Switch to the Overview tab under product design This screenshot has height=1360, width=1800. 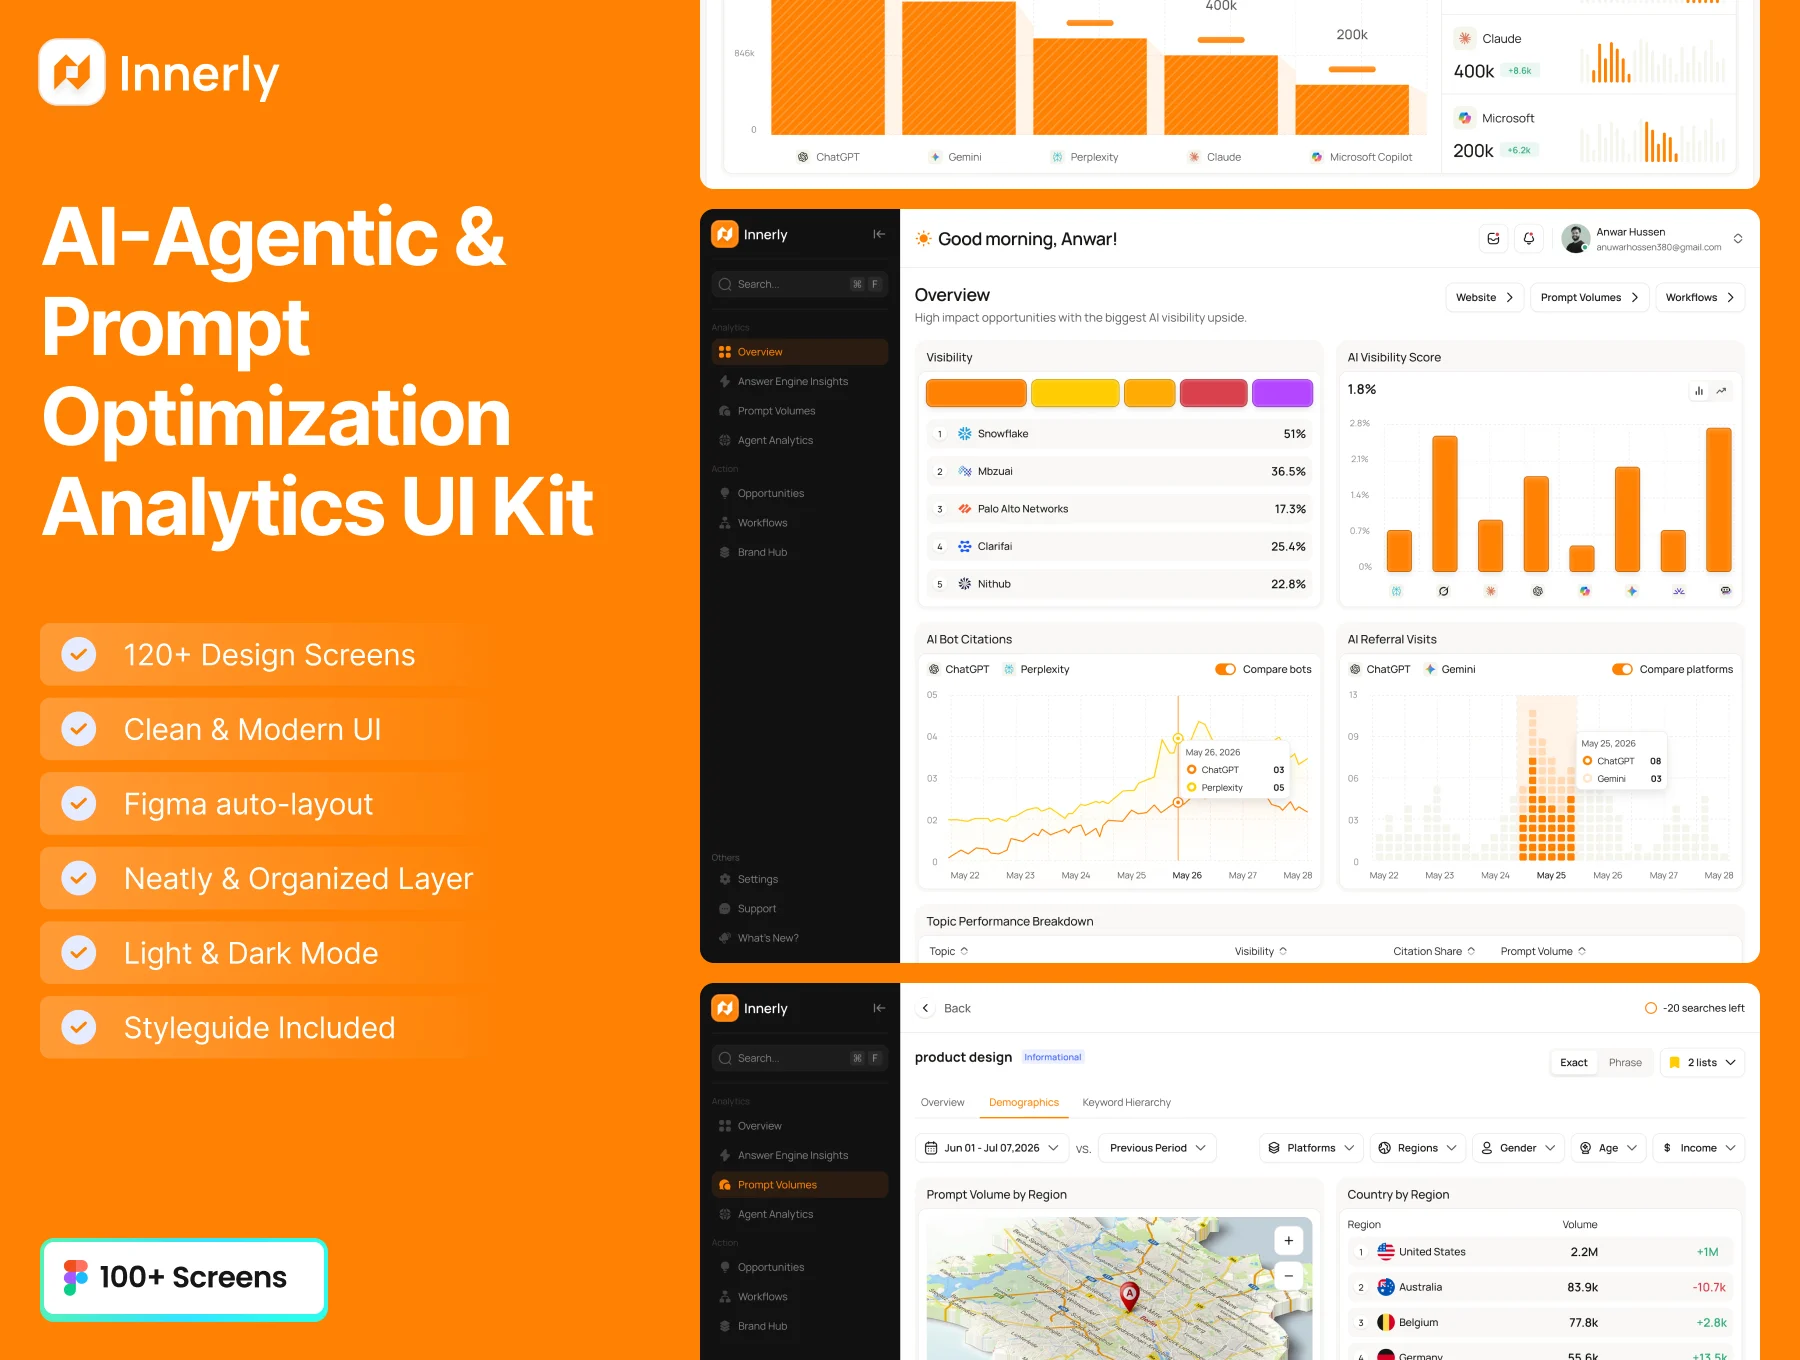942,1102
